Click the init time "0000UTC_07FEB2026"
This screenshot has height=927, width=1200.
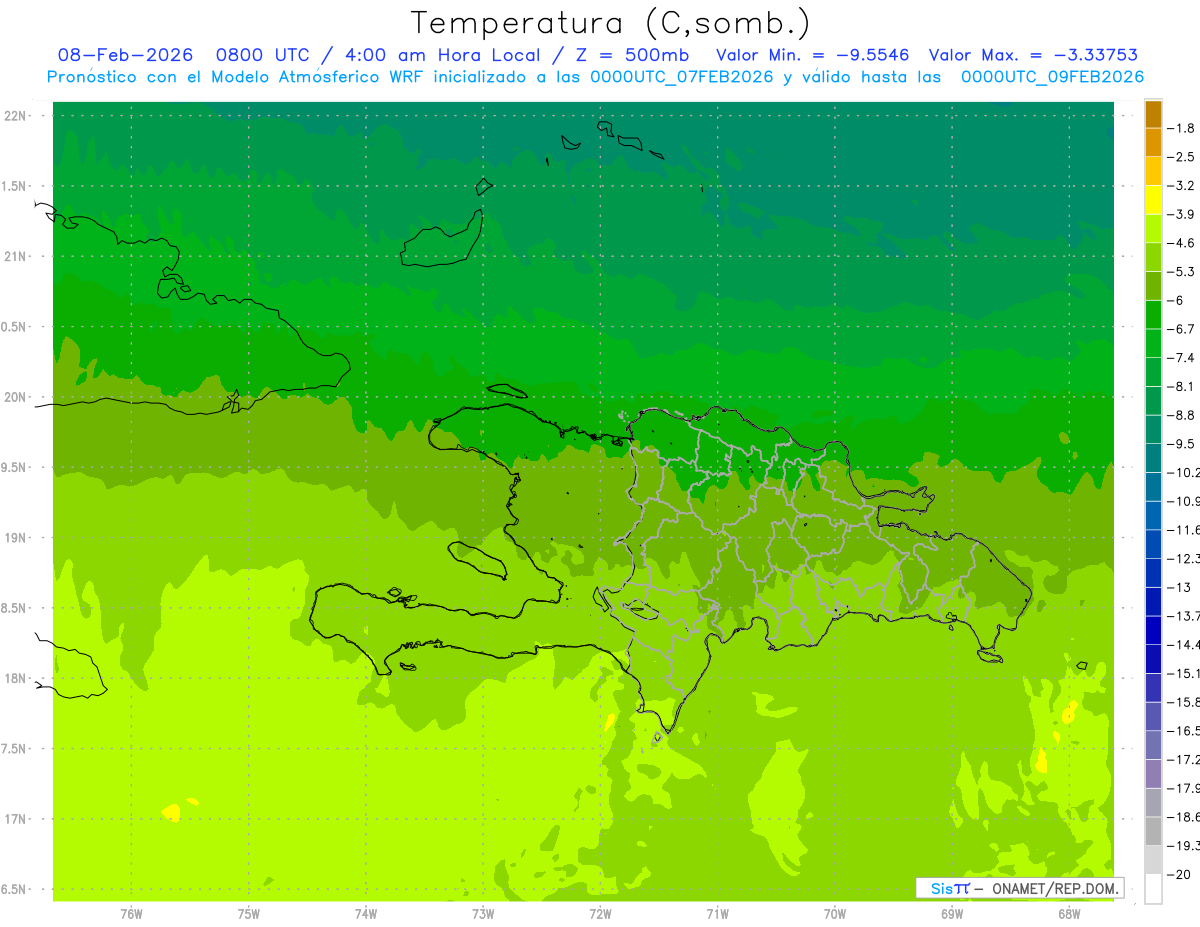point(682,77)
